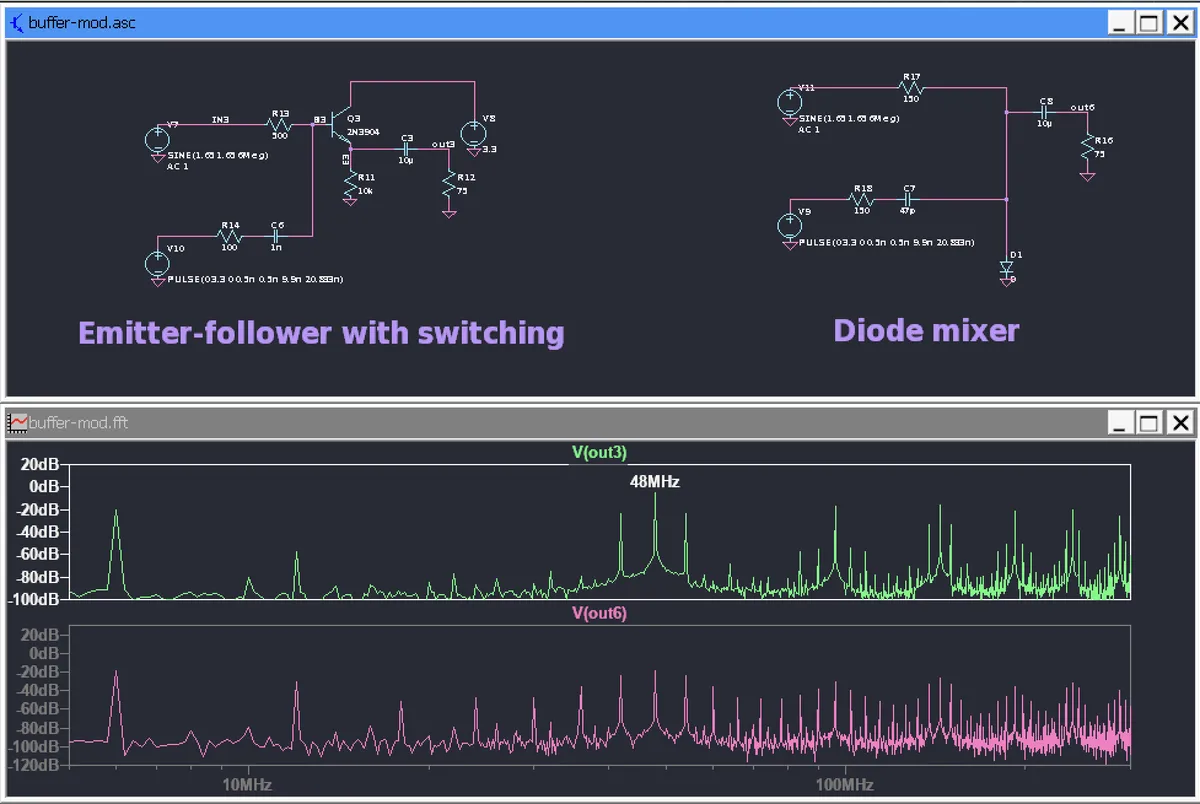Select capacitor C8 symbol

[1044, 112]
